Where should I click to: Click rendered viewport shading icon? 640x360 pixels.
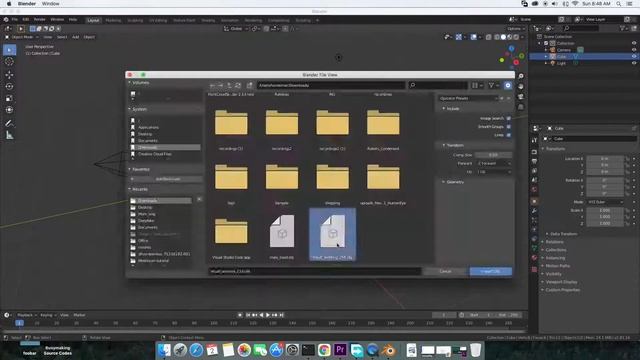coord(516,37)
